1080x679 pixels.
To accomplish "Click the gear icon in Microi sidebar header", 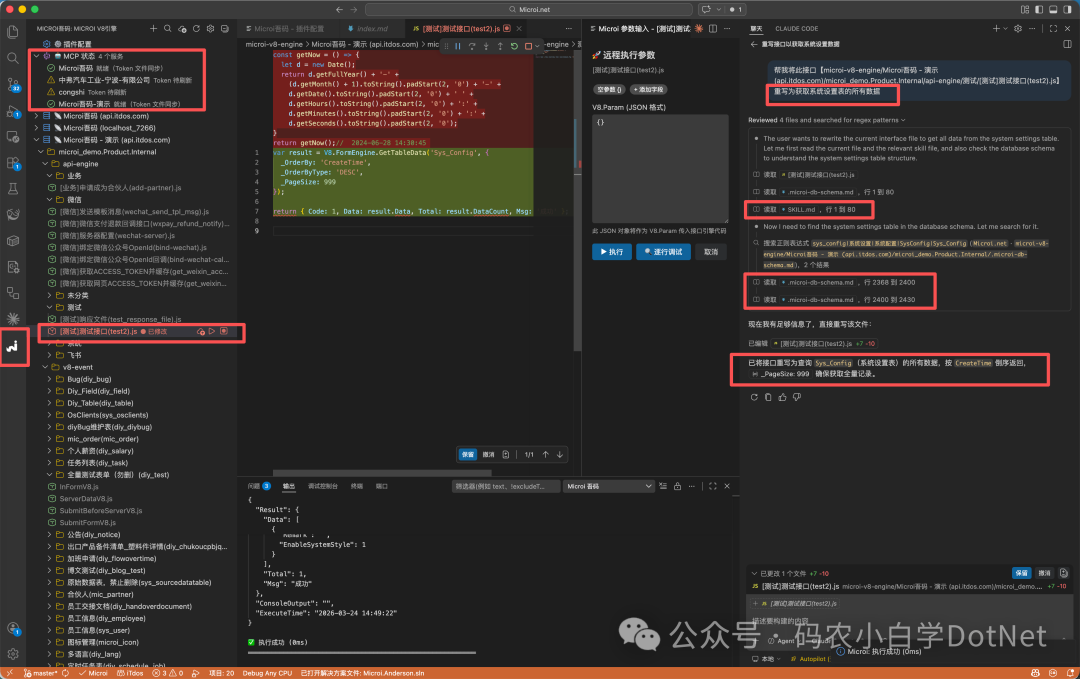I will 211,28.
